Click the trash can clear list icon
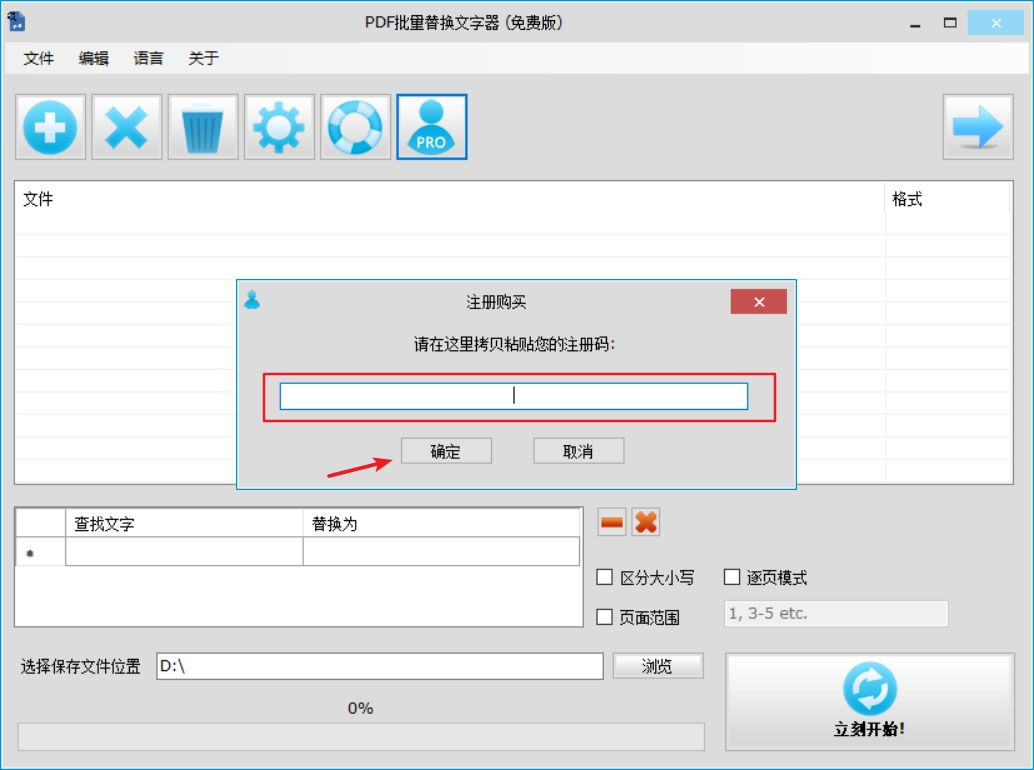The height and width of the screenshot is (770, 1034). click(x=202, y=127)
